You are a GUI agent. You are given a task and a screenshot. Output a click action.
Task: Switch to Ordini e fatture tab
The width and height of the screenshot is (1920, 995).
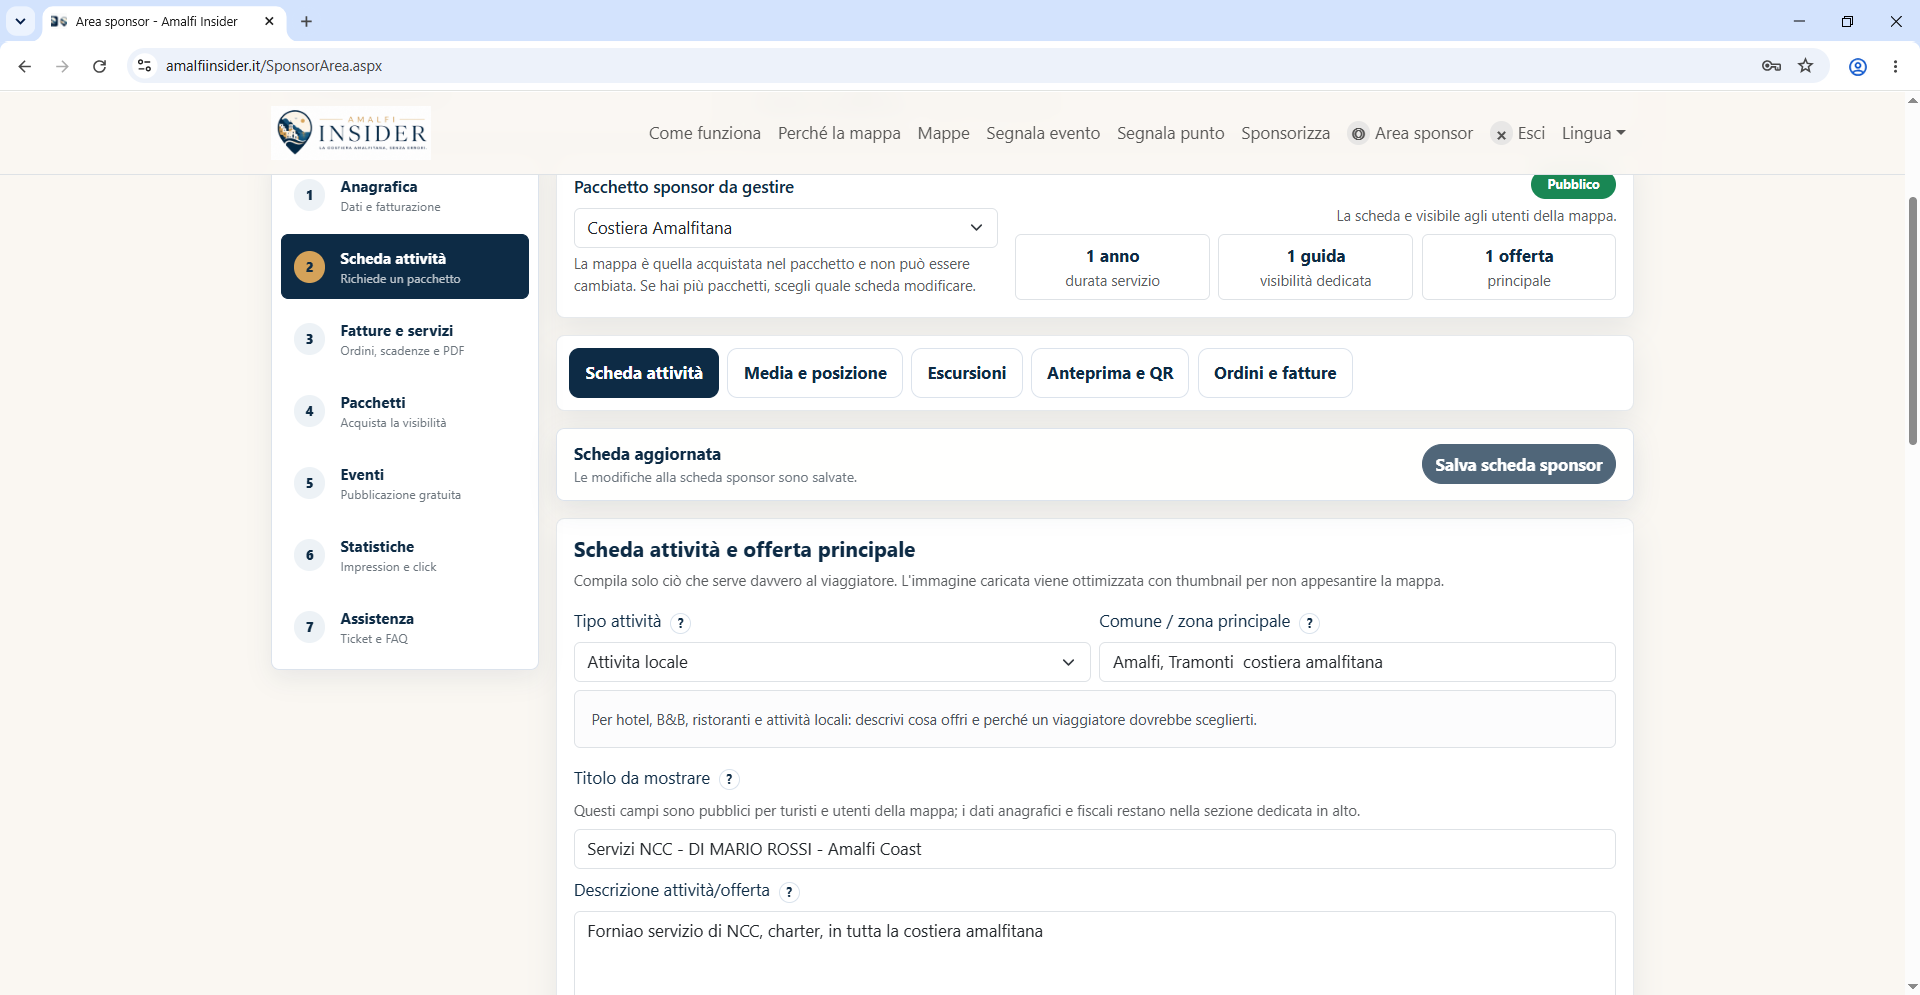coord(1275,373)
